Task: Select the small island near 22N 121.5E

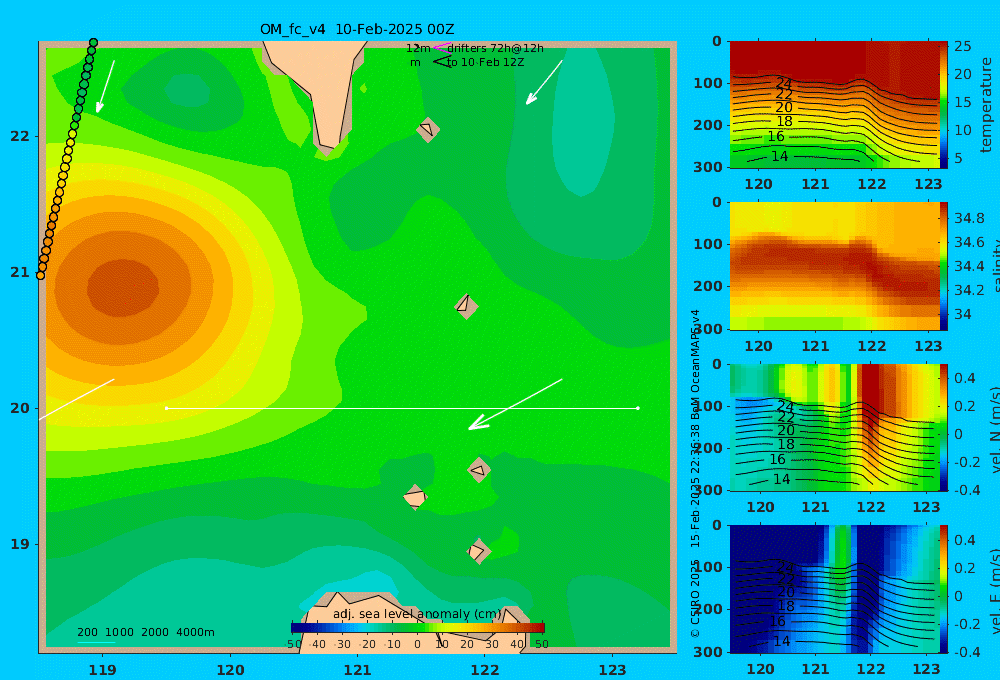Action: point(428,129)
